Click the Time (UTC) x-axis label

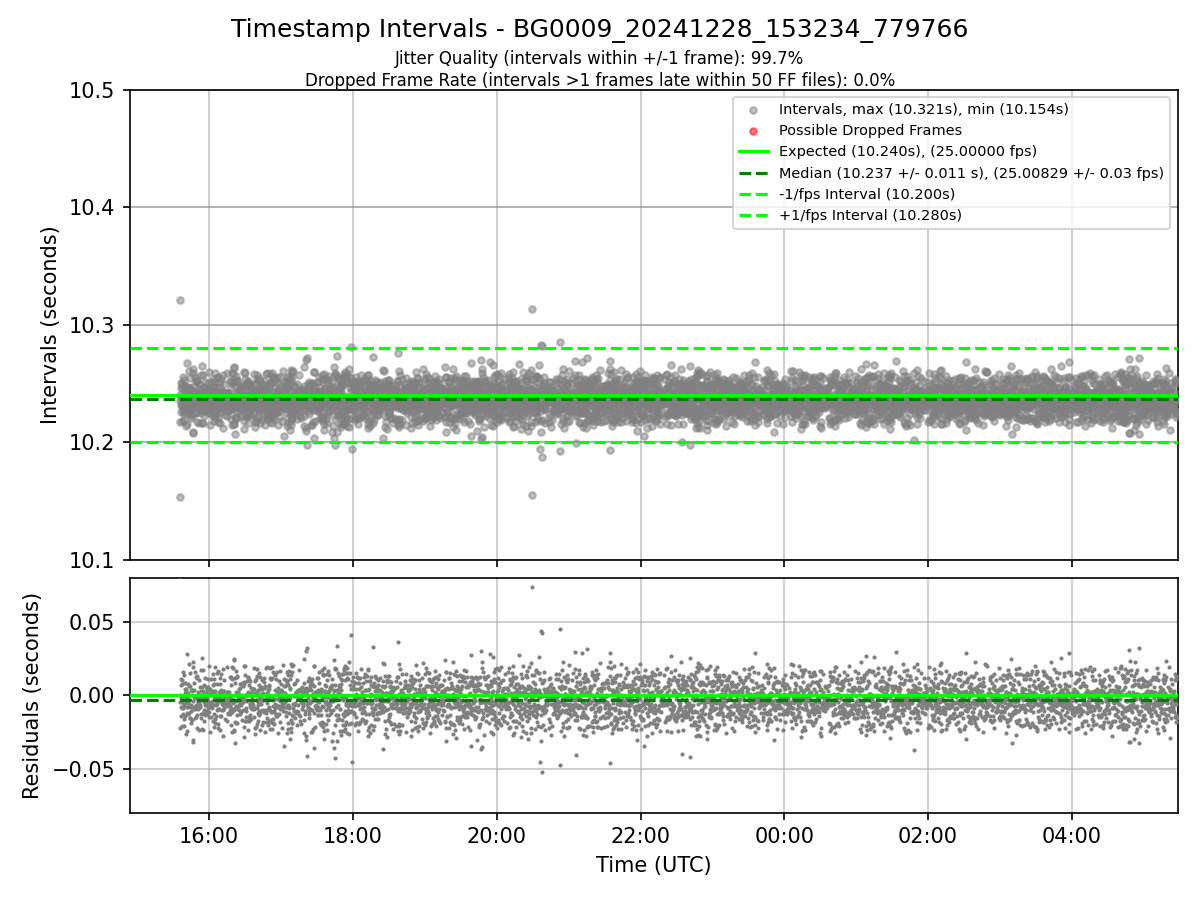pos(653,865)
